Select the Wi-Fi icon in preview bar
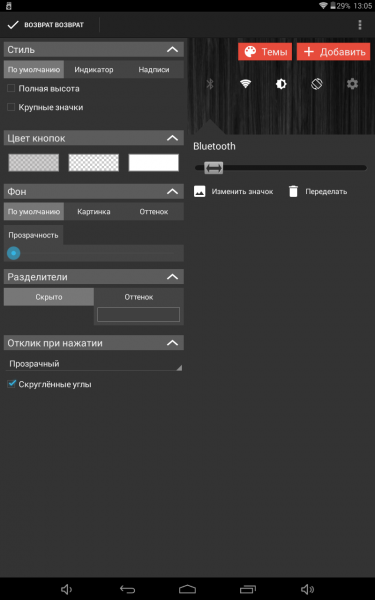The width and height of the screenshot is (375, 600). pos(245,84)
